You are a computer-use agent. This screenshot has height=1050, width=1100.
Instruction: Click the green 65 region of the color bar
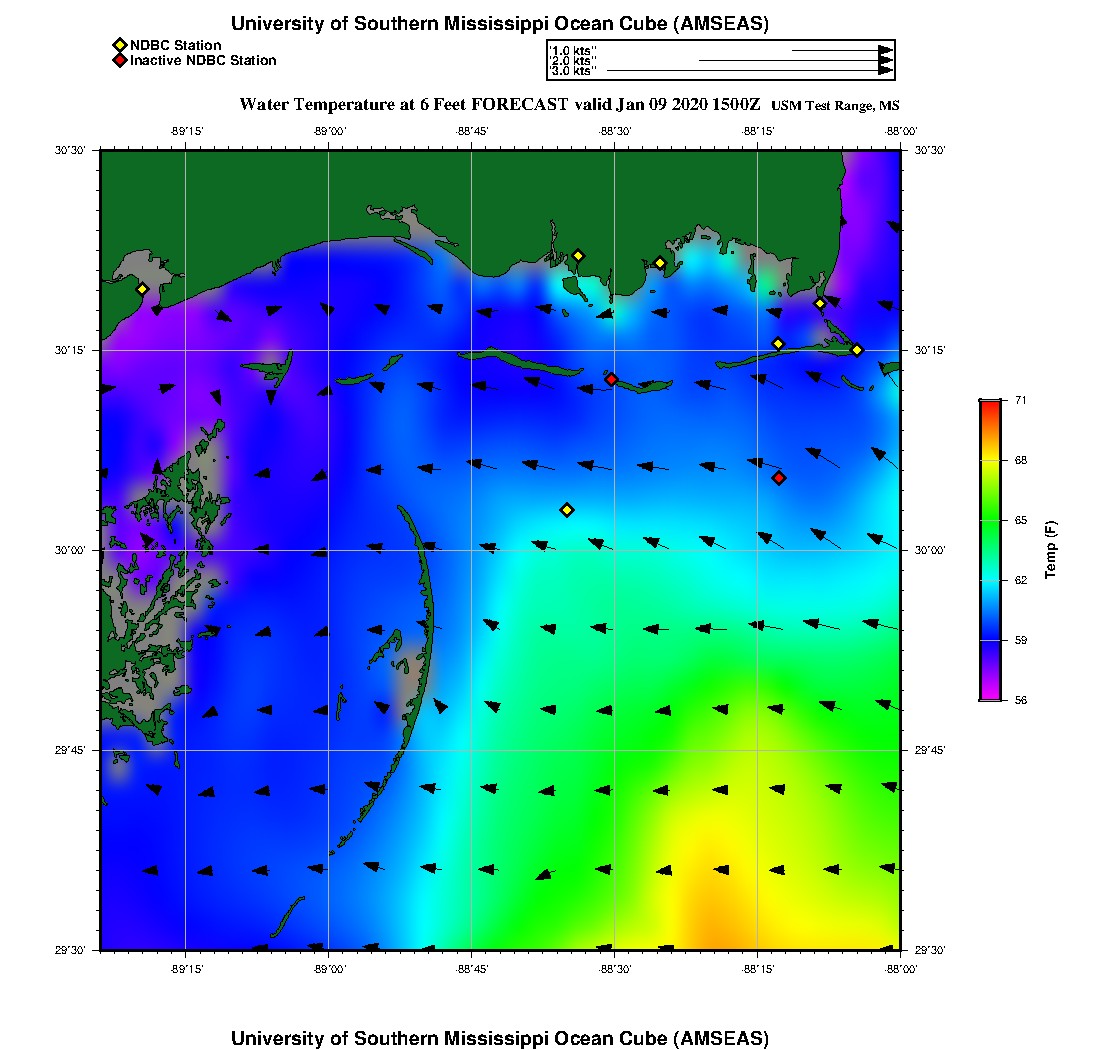click(x=989, y=520)
